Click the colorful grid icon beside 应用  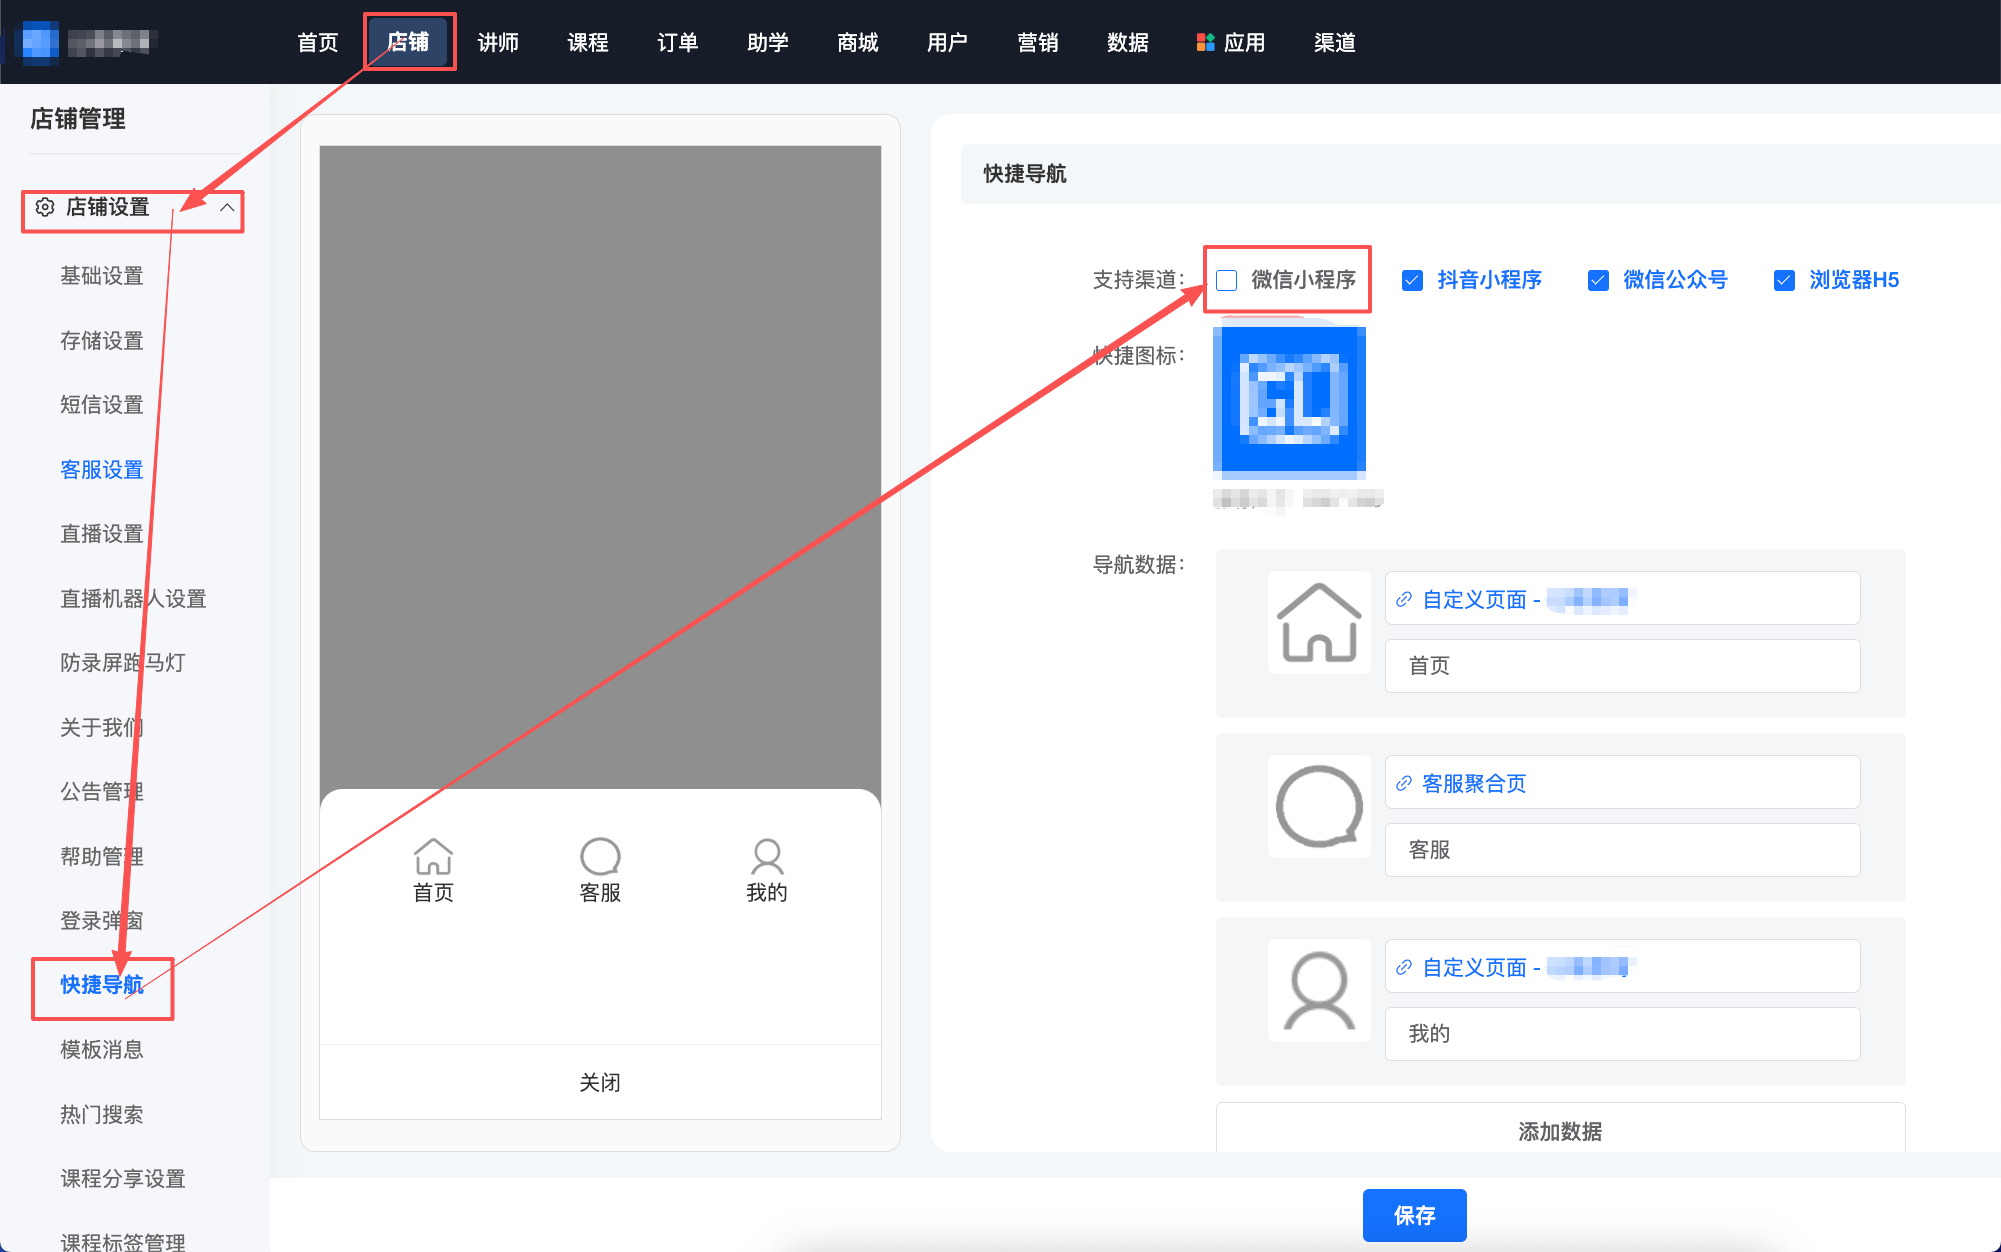[1205, 42]
